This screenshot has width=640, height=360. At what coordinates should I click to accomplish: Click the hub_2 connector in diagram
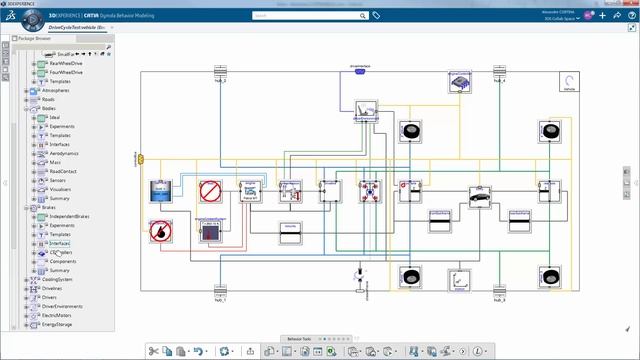220,72
